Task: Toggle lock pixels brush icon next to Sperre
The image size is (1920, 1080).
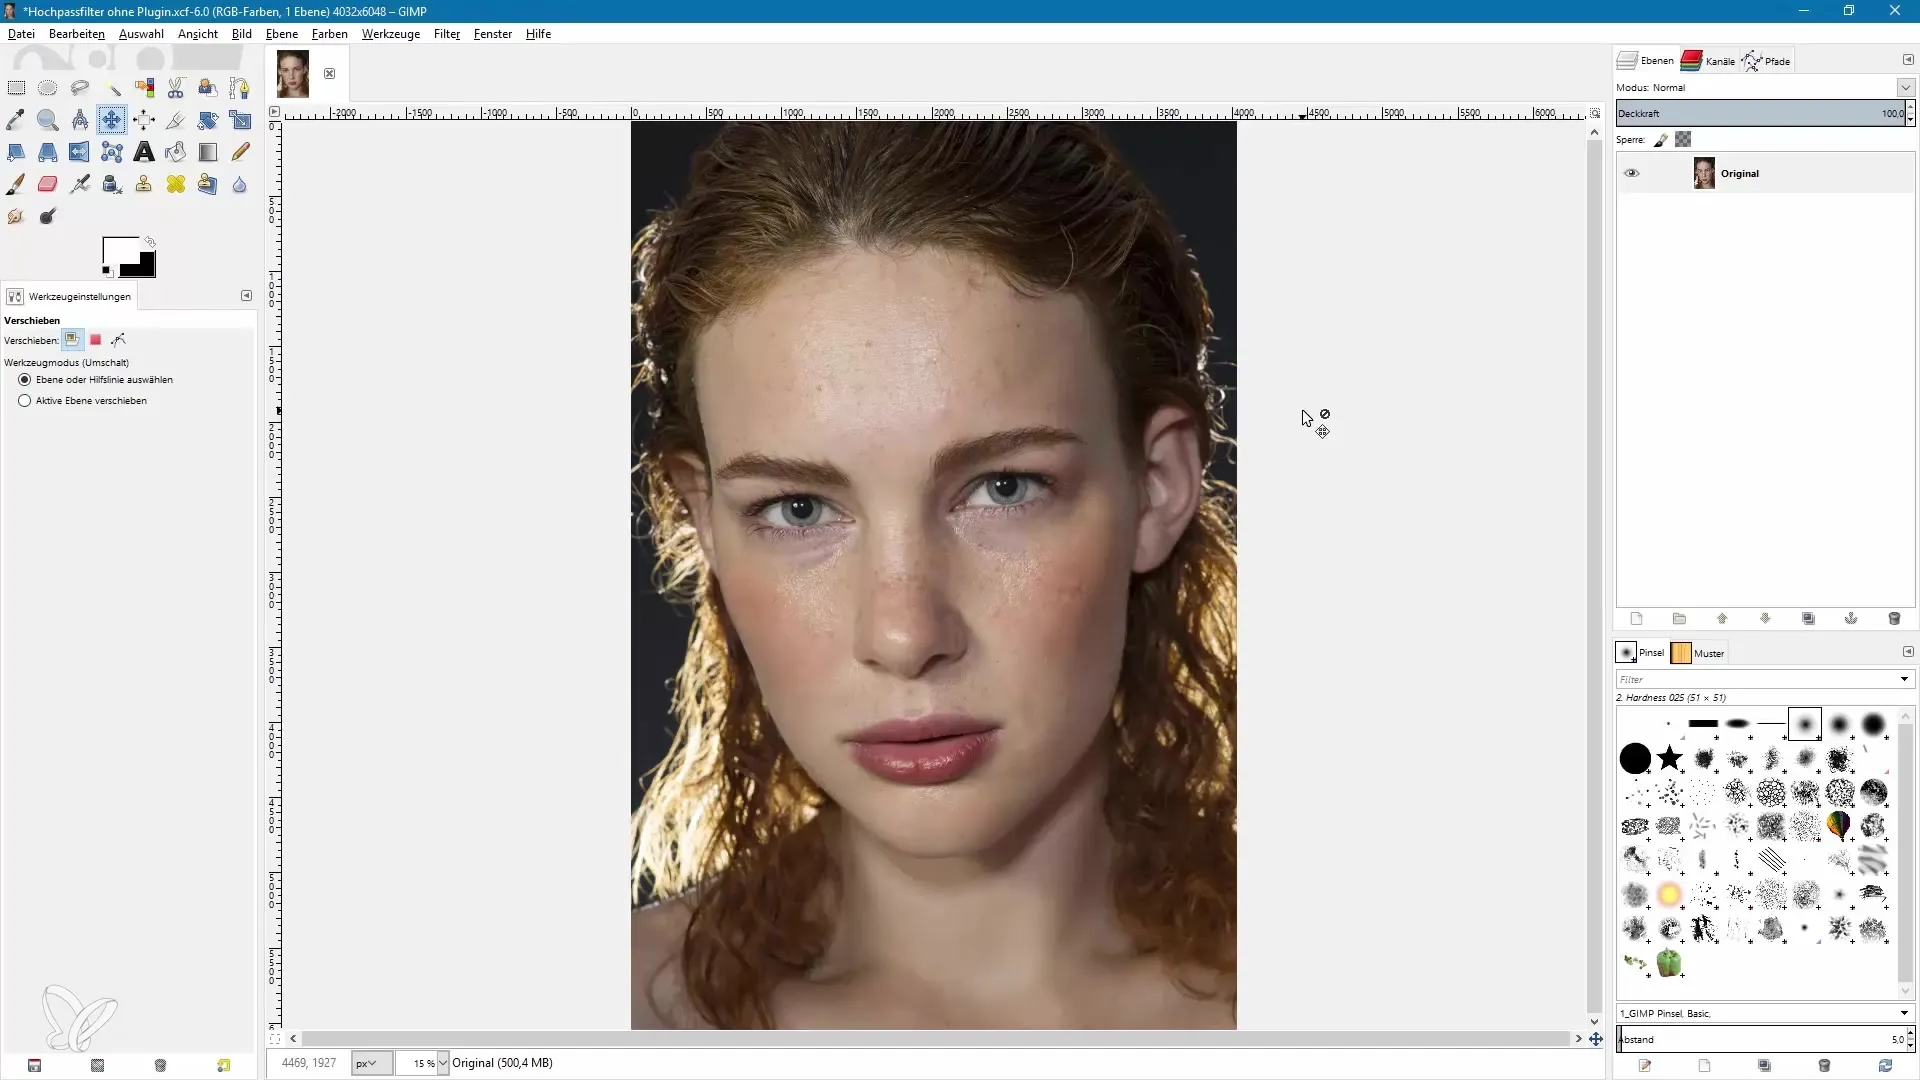Action: point(1661,140)
